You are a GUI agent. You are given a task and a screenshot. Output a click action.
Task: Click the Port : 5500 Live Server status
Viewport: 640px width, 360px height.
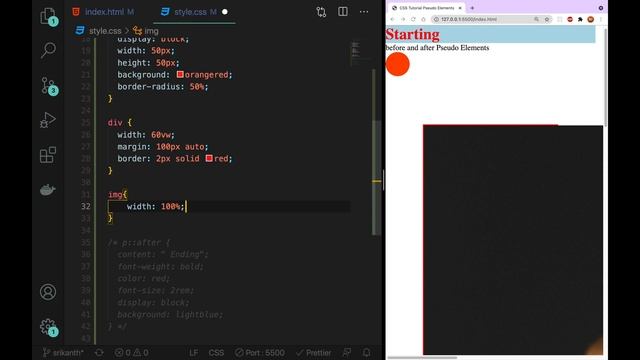click(x=260, y=353)
